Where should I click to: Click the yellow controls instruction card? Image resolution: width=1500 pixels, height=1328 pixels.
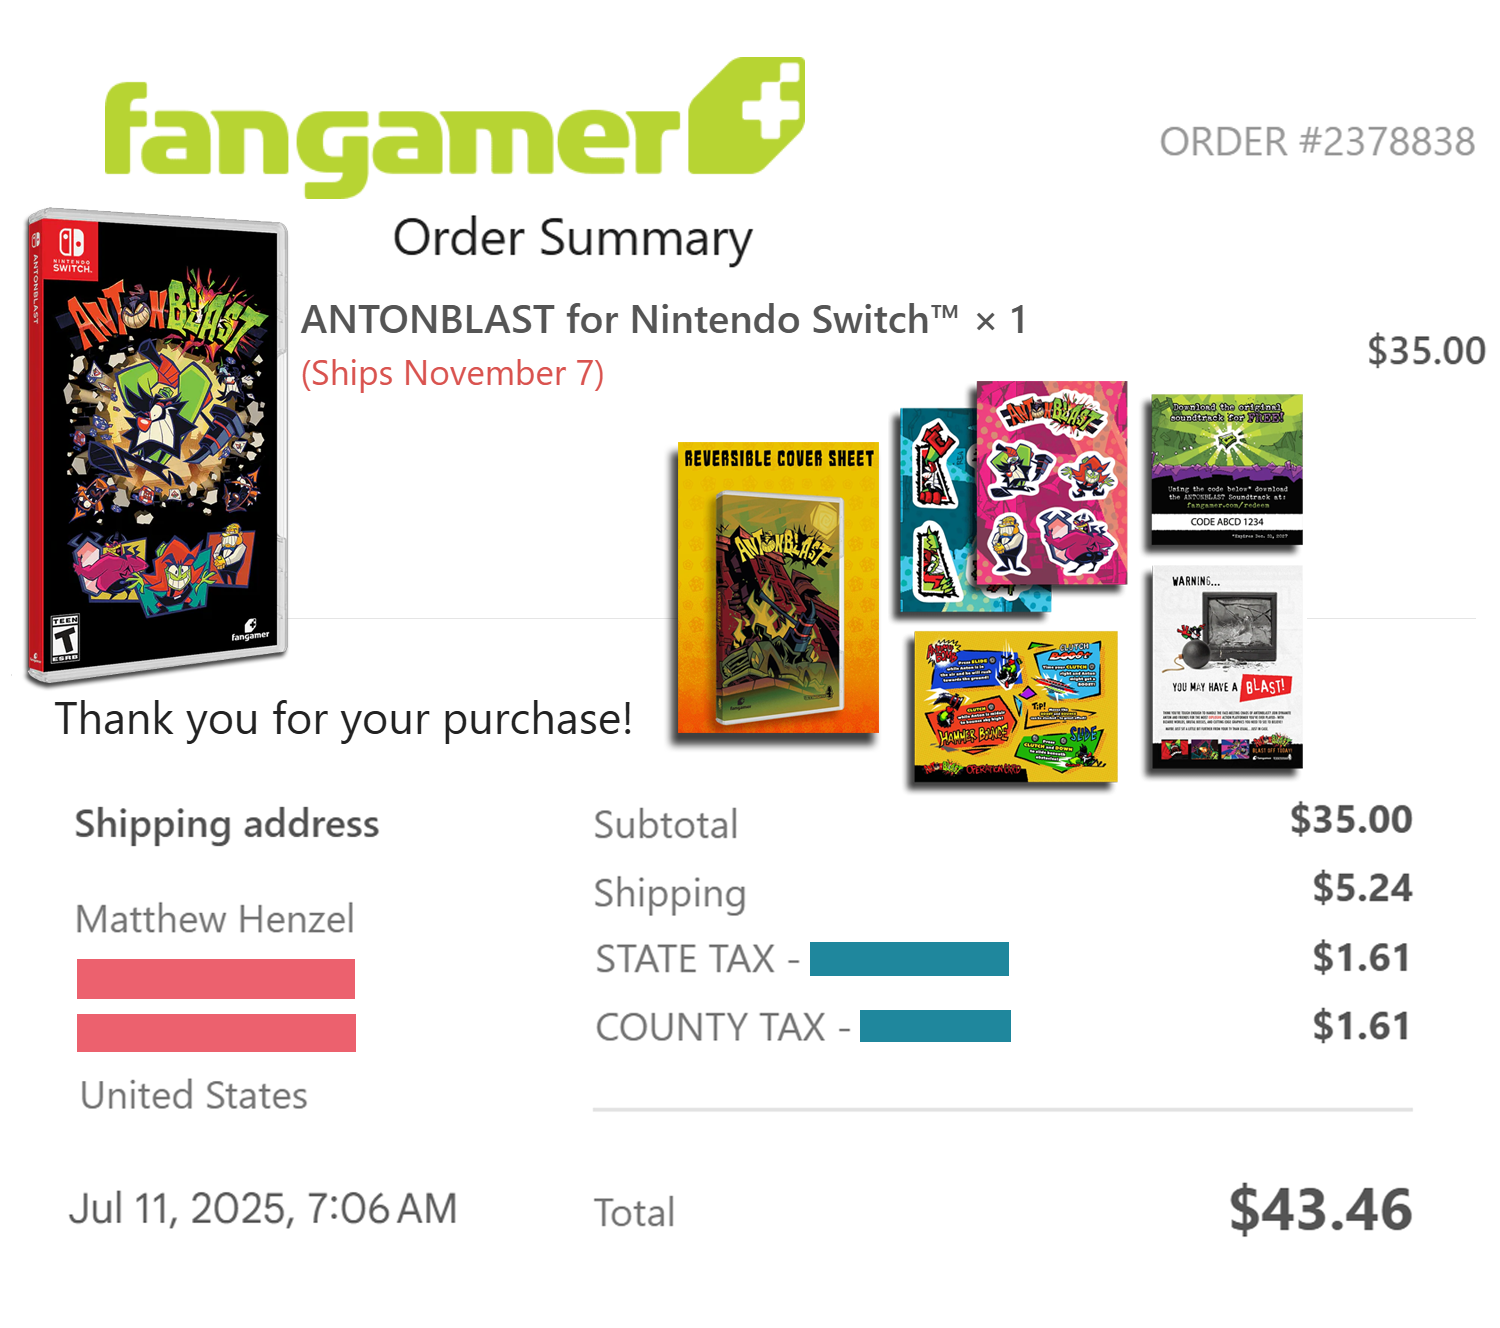1015,706
